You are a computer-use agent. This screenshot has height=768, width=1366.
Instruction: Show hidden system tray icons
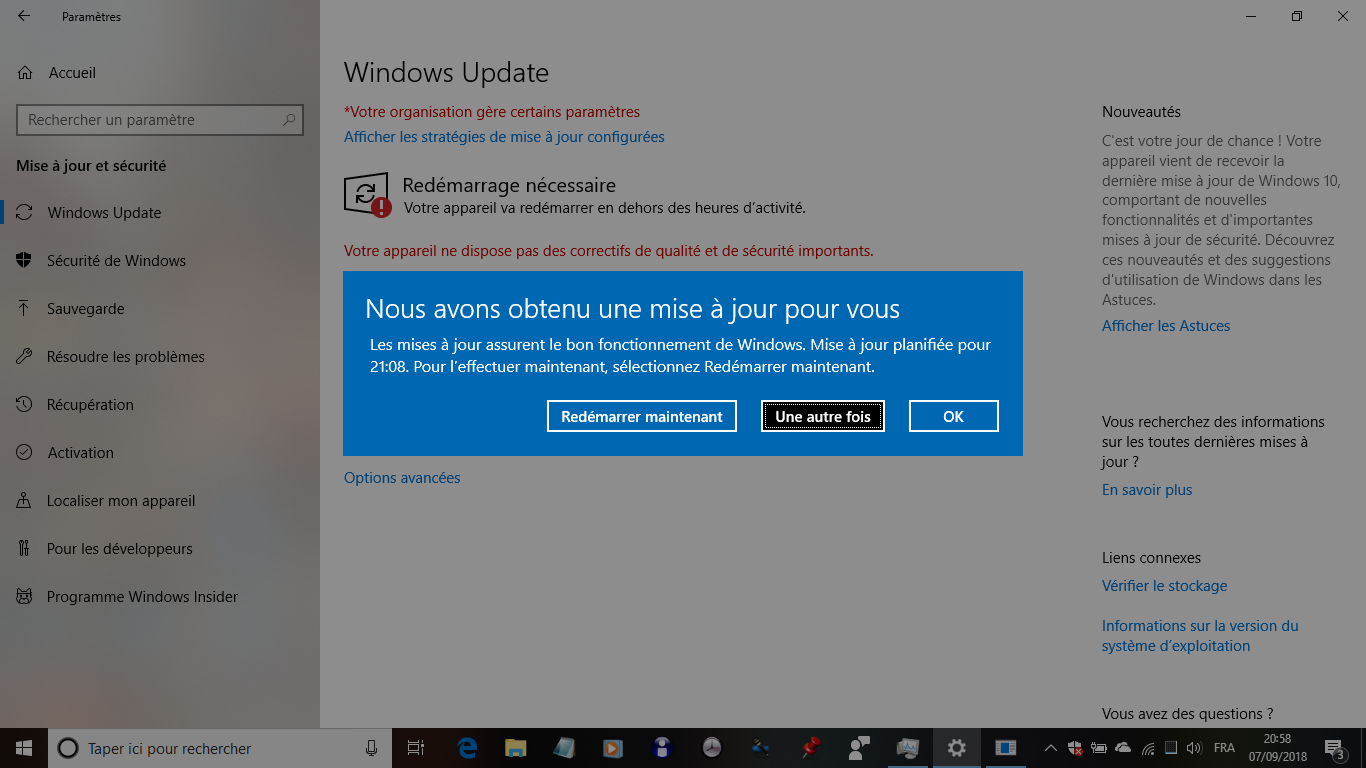point(1050,748)
